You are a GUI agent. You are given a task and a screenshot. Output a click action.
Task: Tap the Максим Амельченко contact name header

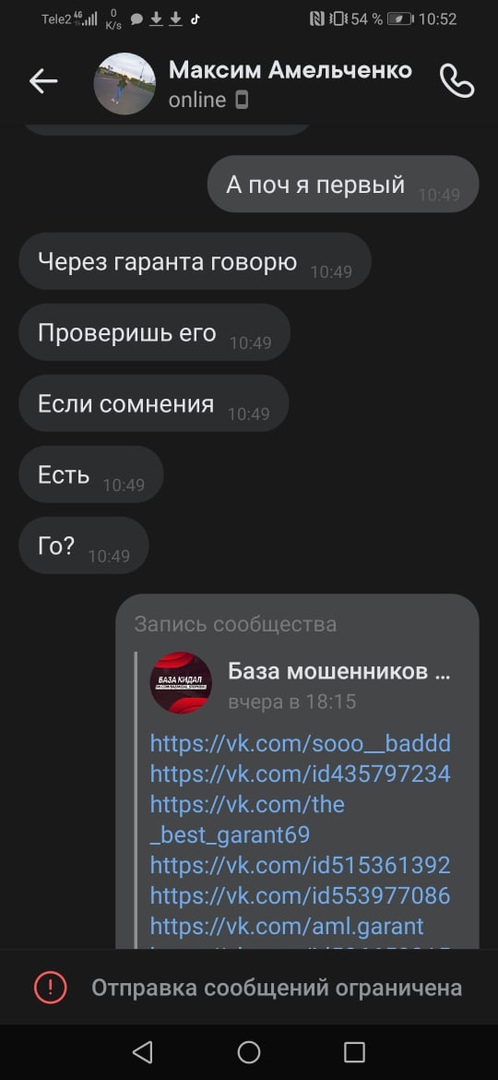coord(290,70)
